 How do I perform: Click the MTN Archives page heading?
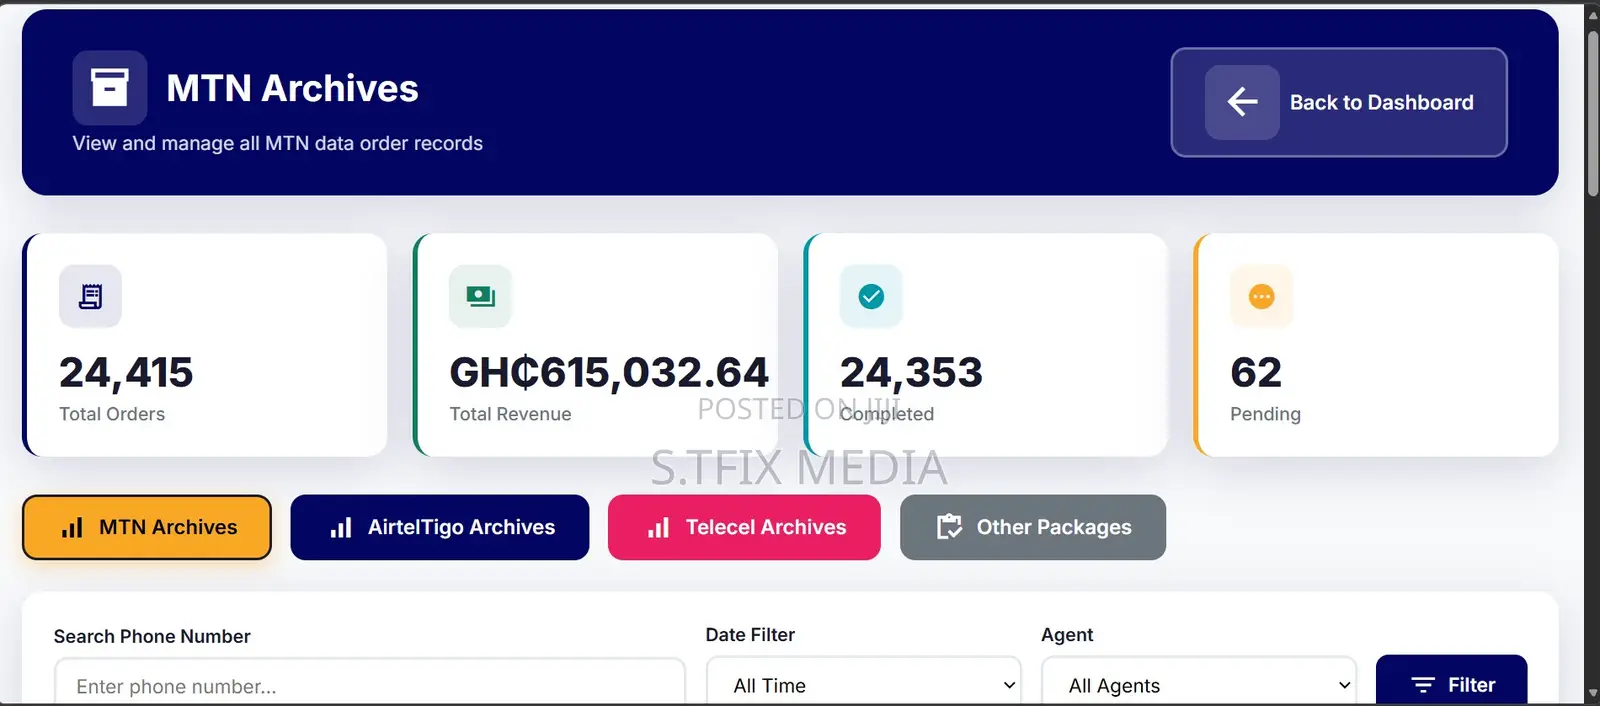click(292, 88)
